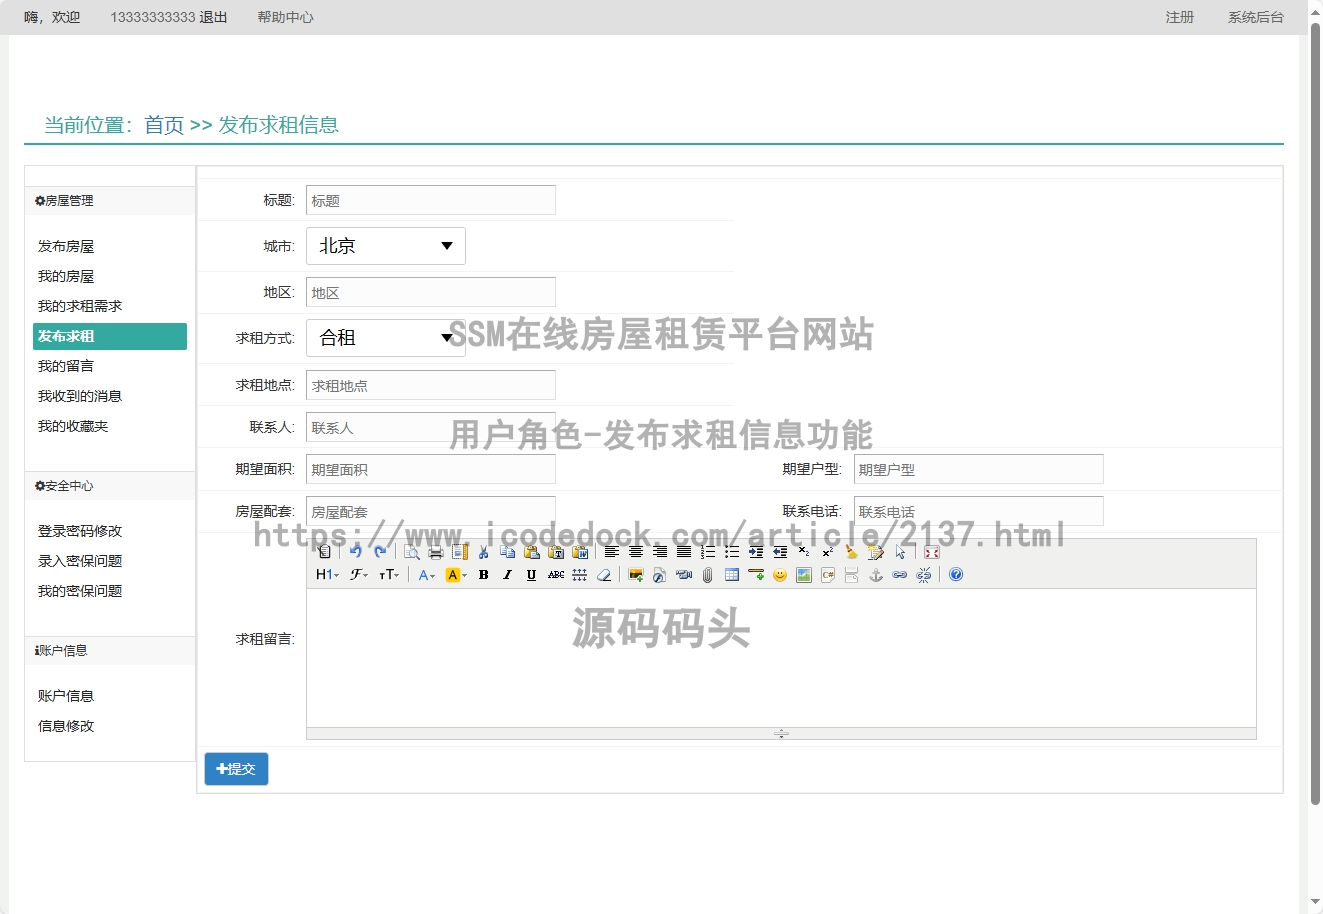Undo the last editor action
The height and width of the screenshot is (914, 1323).
(x=355, y=552)
